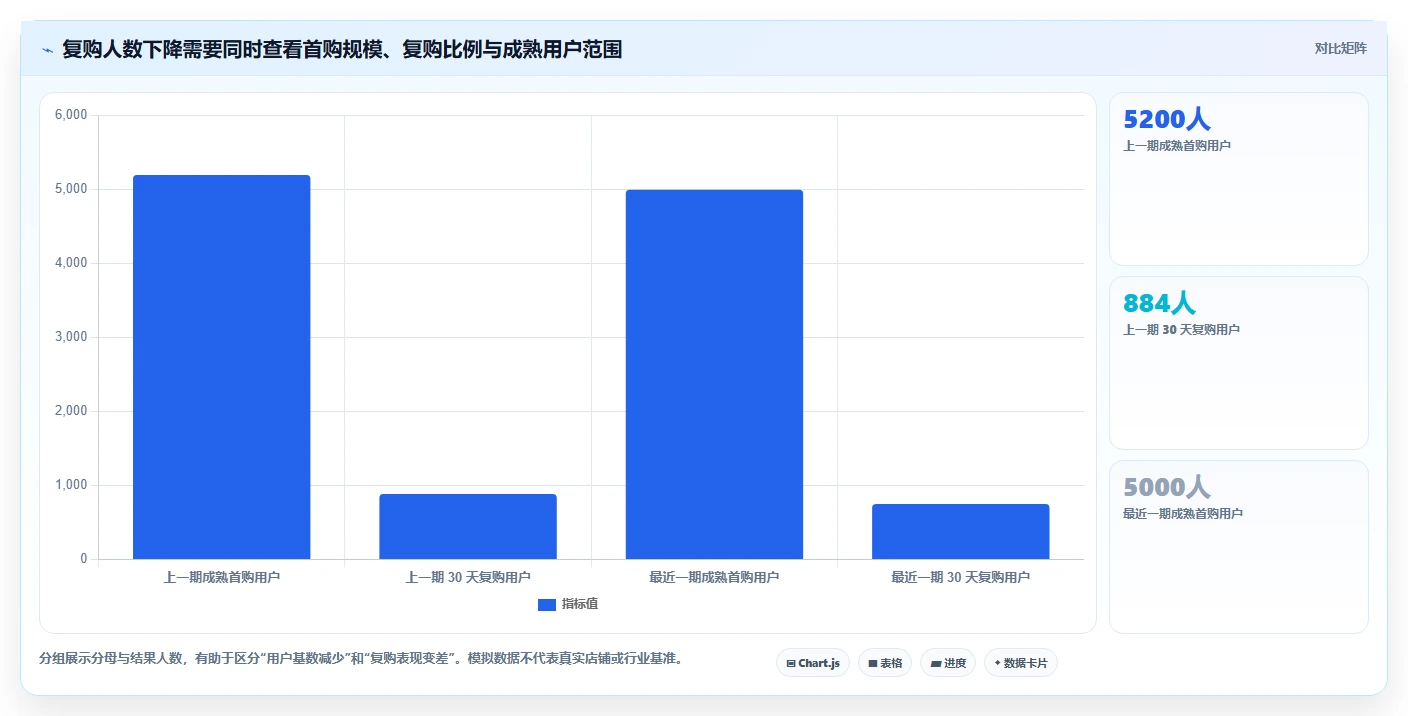This screenshot has height=716, width=1408.
Task: Select the 进度 chip
Action: (948, 663)
